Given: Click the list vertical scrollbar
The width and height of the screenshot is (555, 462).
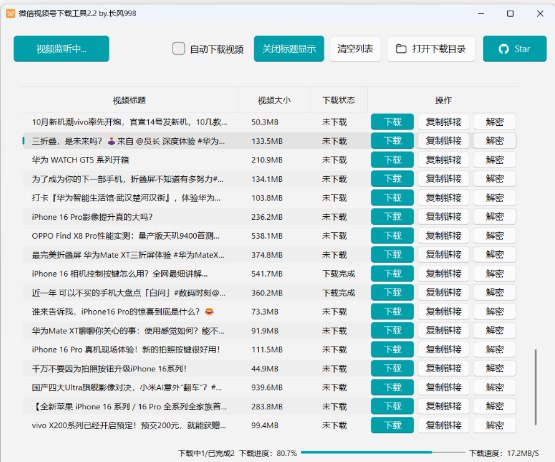Looking at the screenshot, I should (x=536, y=387).
